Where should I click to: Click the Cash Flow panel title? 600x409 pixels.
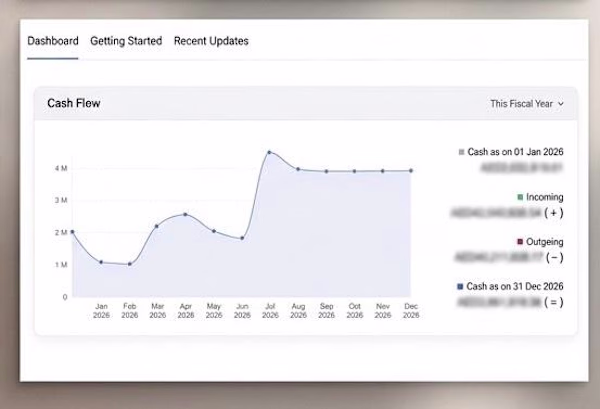tap(74, 103)
